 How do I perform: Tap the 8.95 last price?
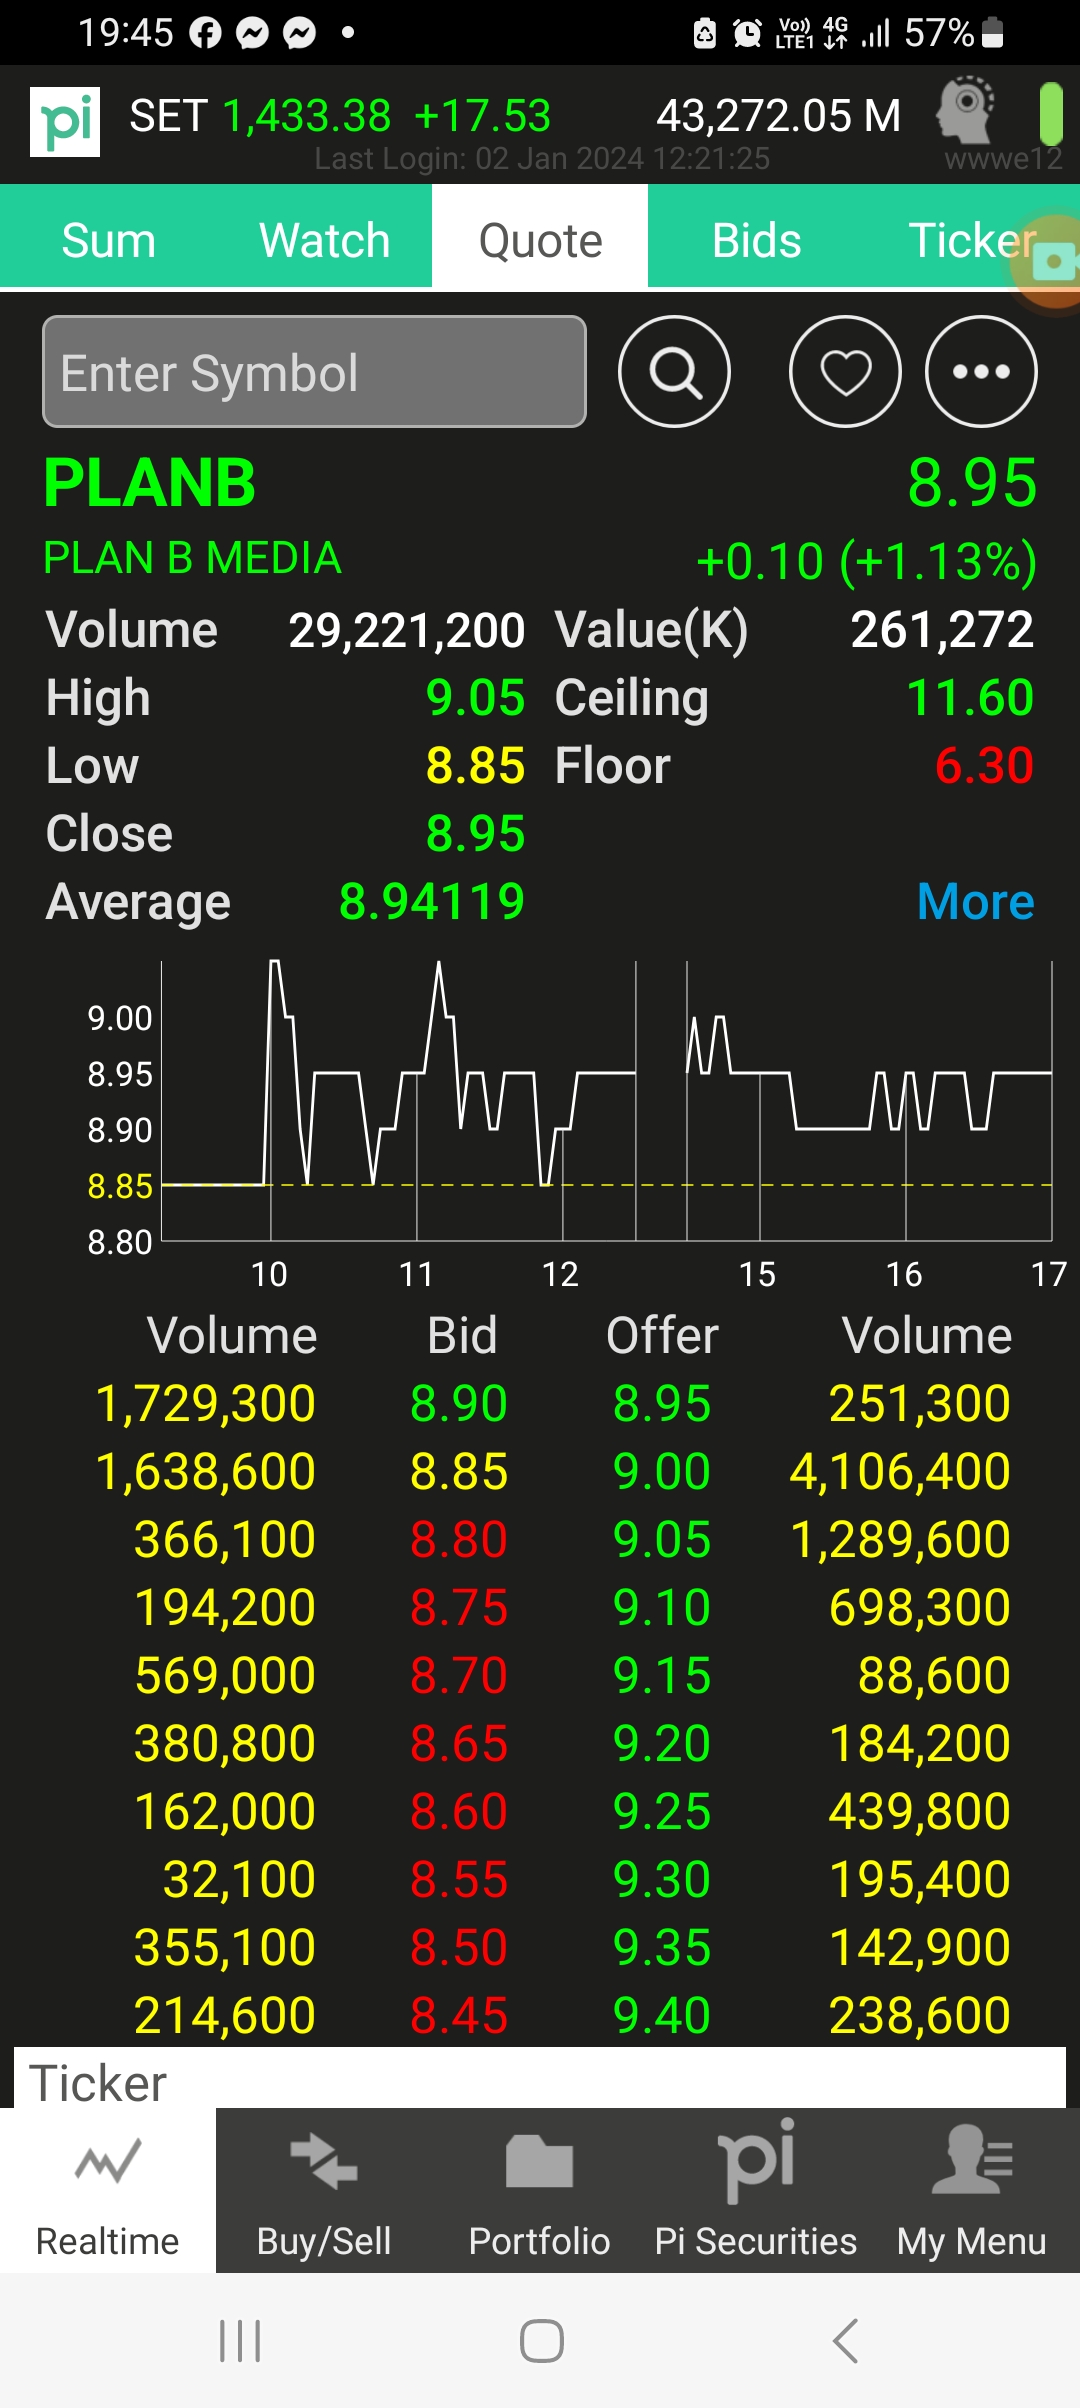(x=972, y=483)
